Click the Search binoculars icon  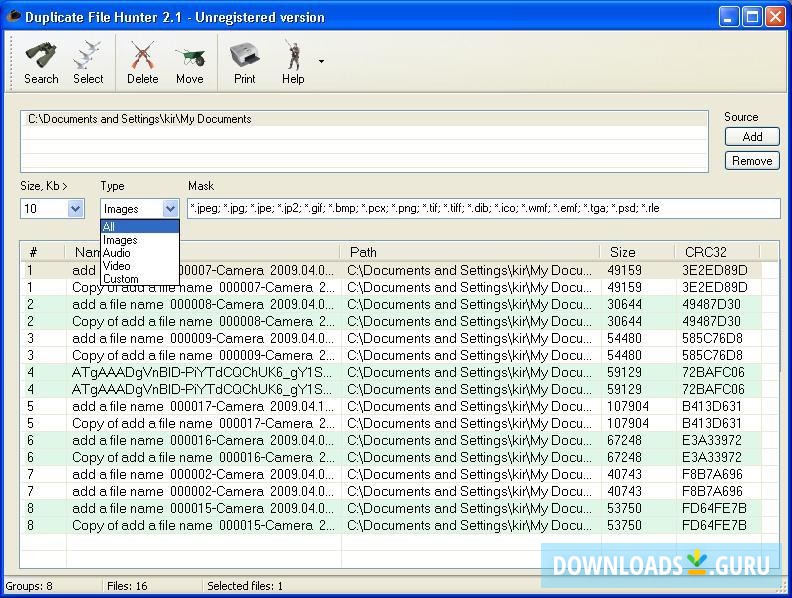[x=41, y=56]
